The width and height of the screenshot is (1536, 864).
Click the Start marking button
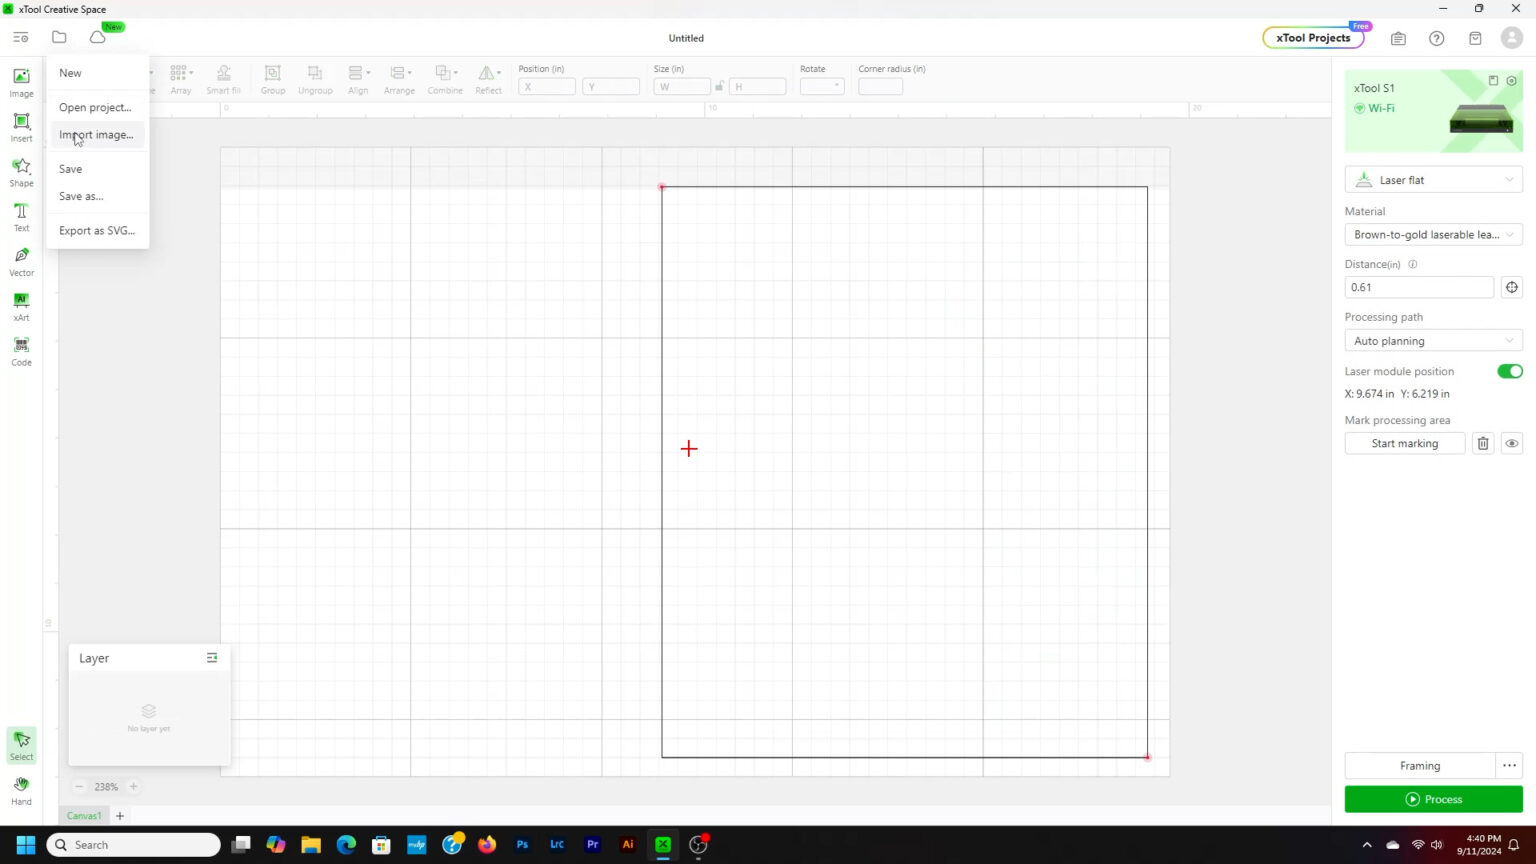click(x=1404, y=443)
